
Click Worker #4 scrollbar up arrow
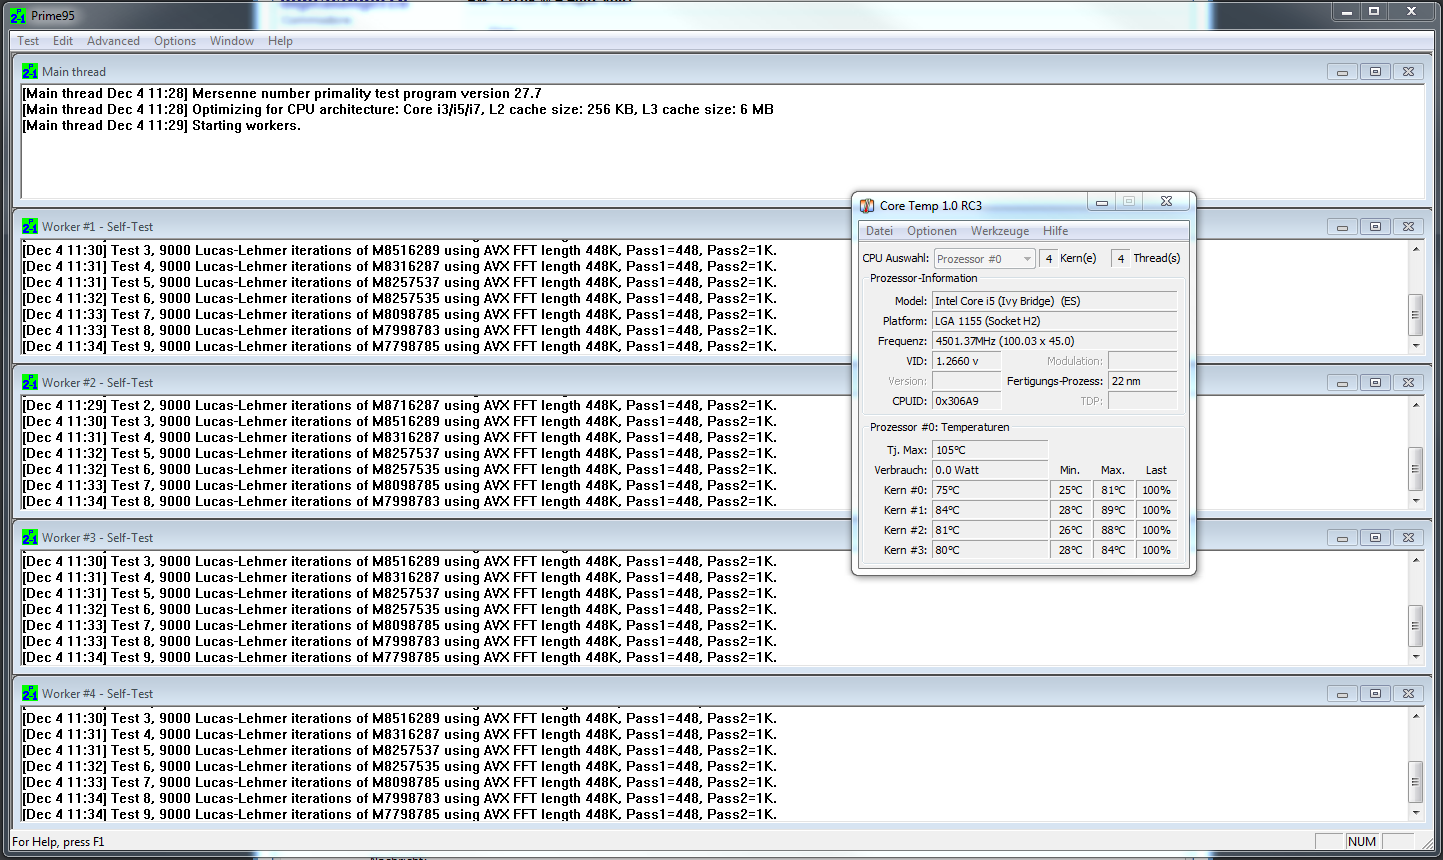[1415, 716]
